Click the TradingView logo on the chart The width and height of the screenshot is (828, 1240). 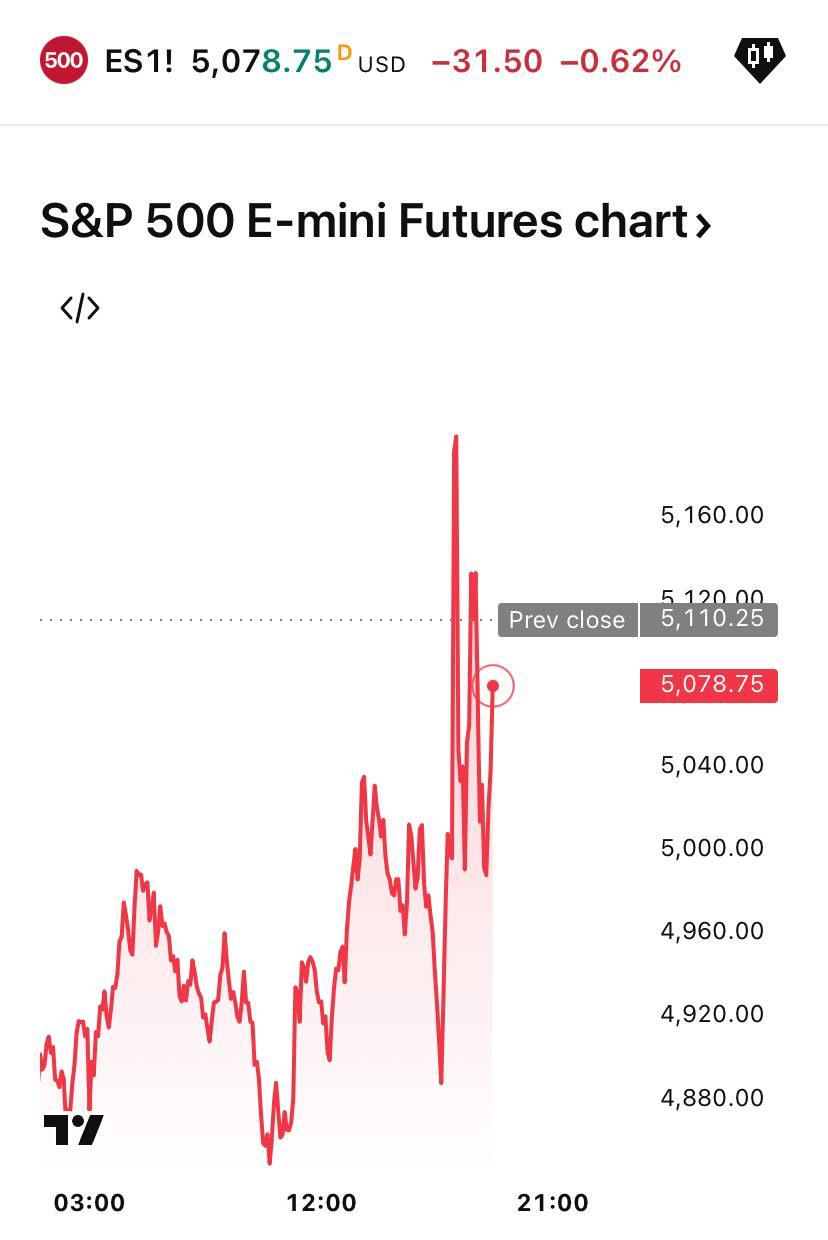74,1130
